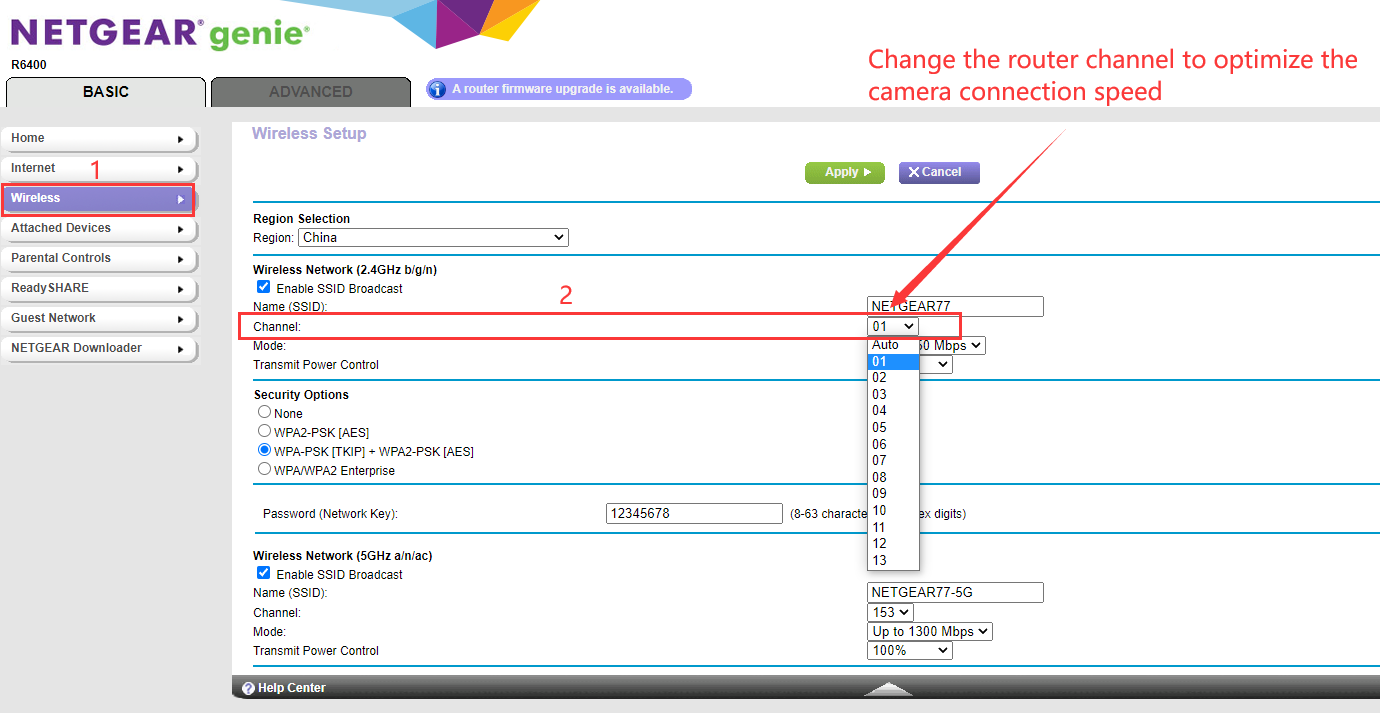Click the R6400 model label
The width and height of the screenshot is (1380, 713).
click(29, 65)
